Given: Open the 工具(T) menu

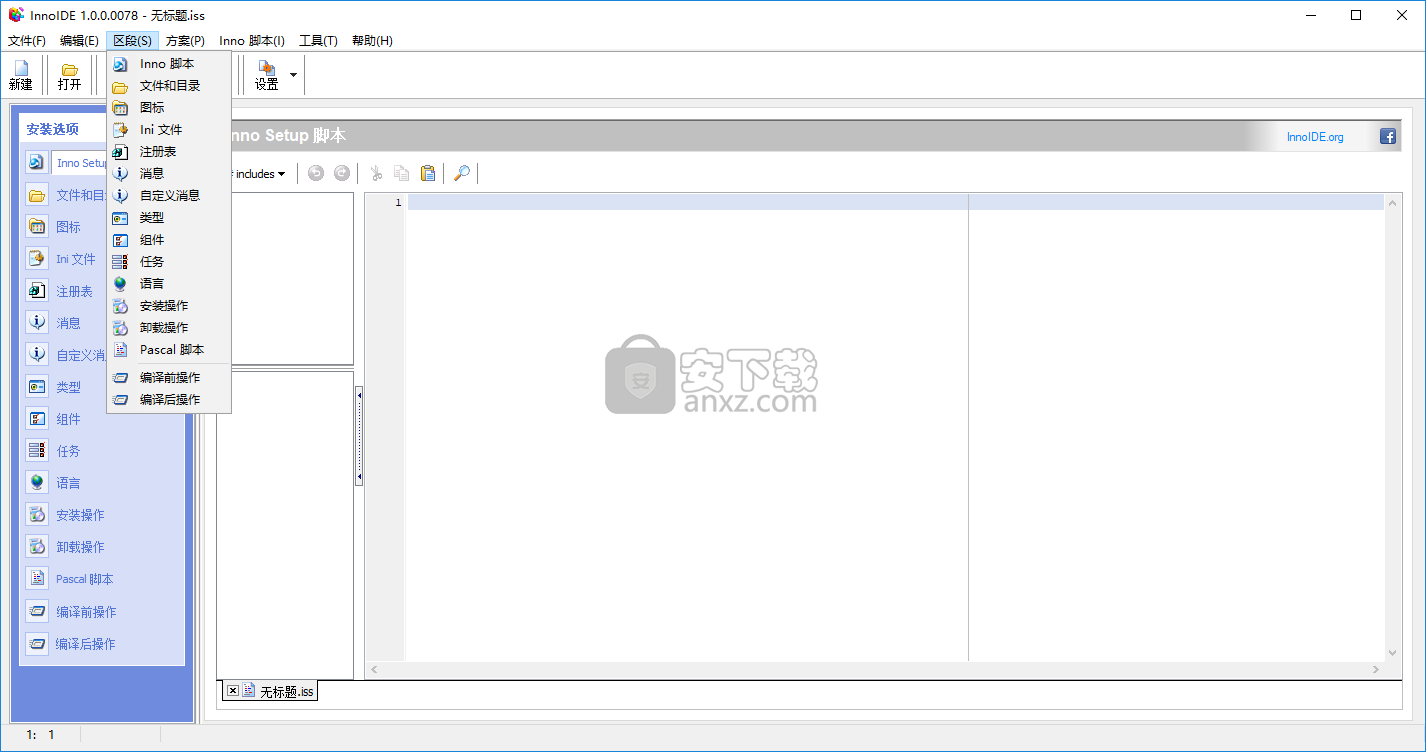Looking at the screenshot, I should pyautogui.click(x=318, y=41).
